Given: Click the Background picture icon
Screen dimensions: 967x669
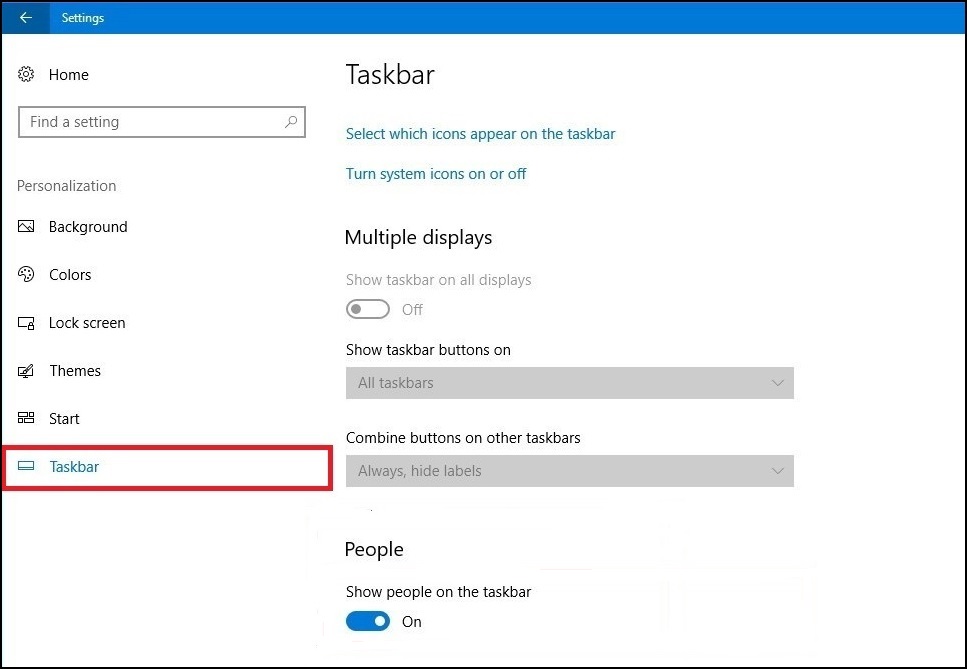Looking at the screenshot, I should [x=26, y=226].
